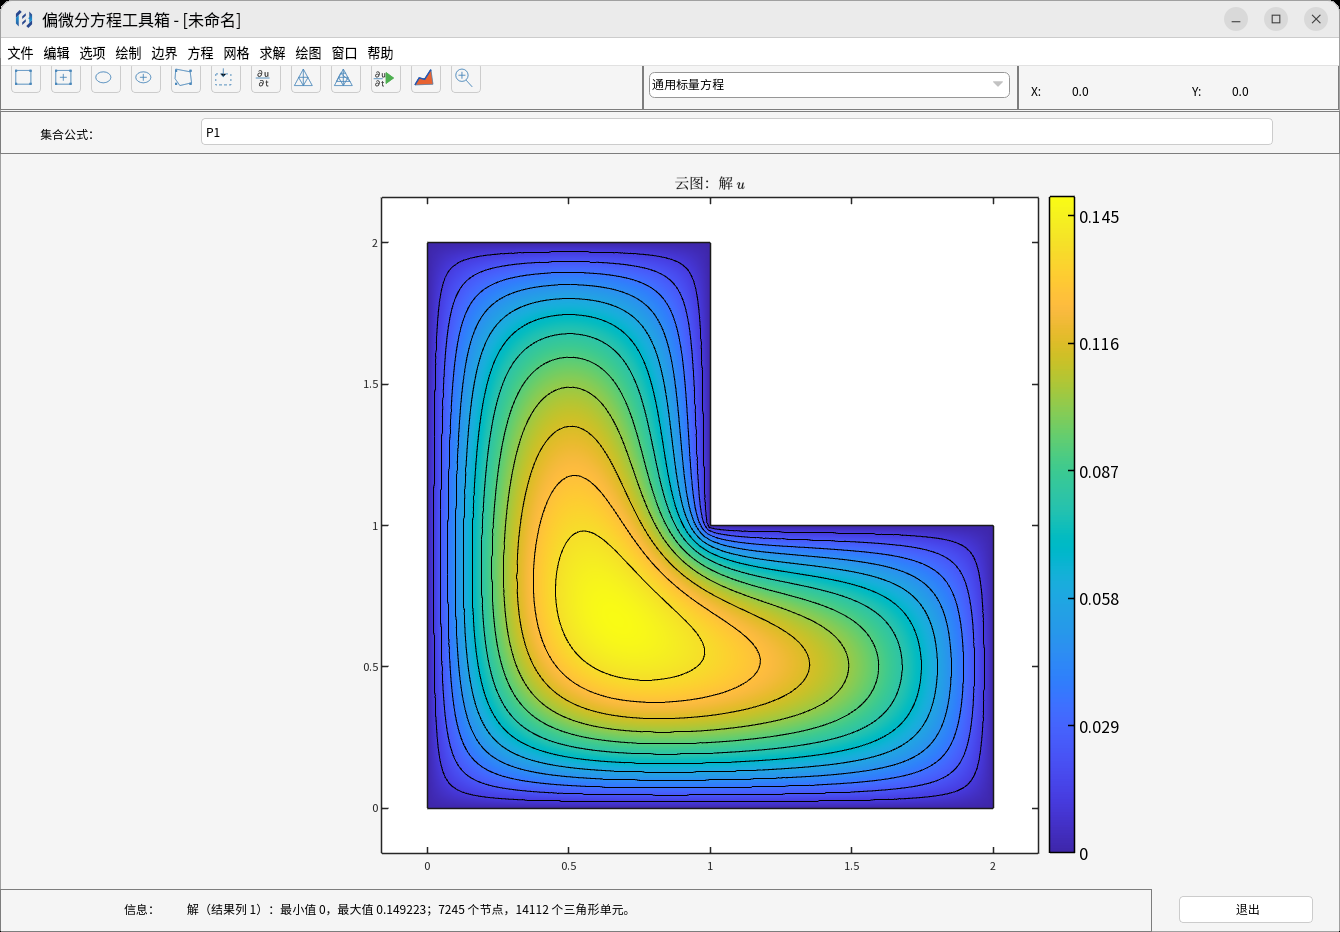Click the X coordinate readout value
Screen dimensions: 1340x932
click(x=1080, y=91)
